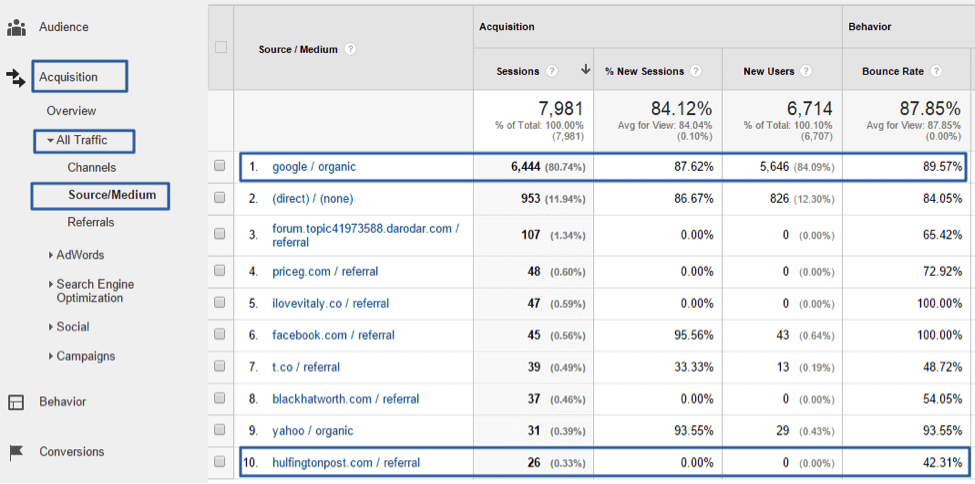975x484 pixels.
Task: Open the Behavior menu in sidebar
Action: point(62,402)
